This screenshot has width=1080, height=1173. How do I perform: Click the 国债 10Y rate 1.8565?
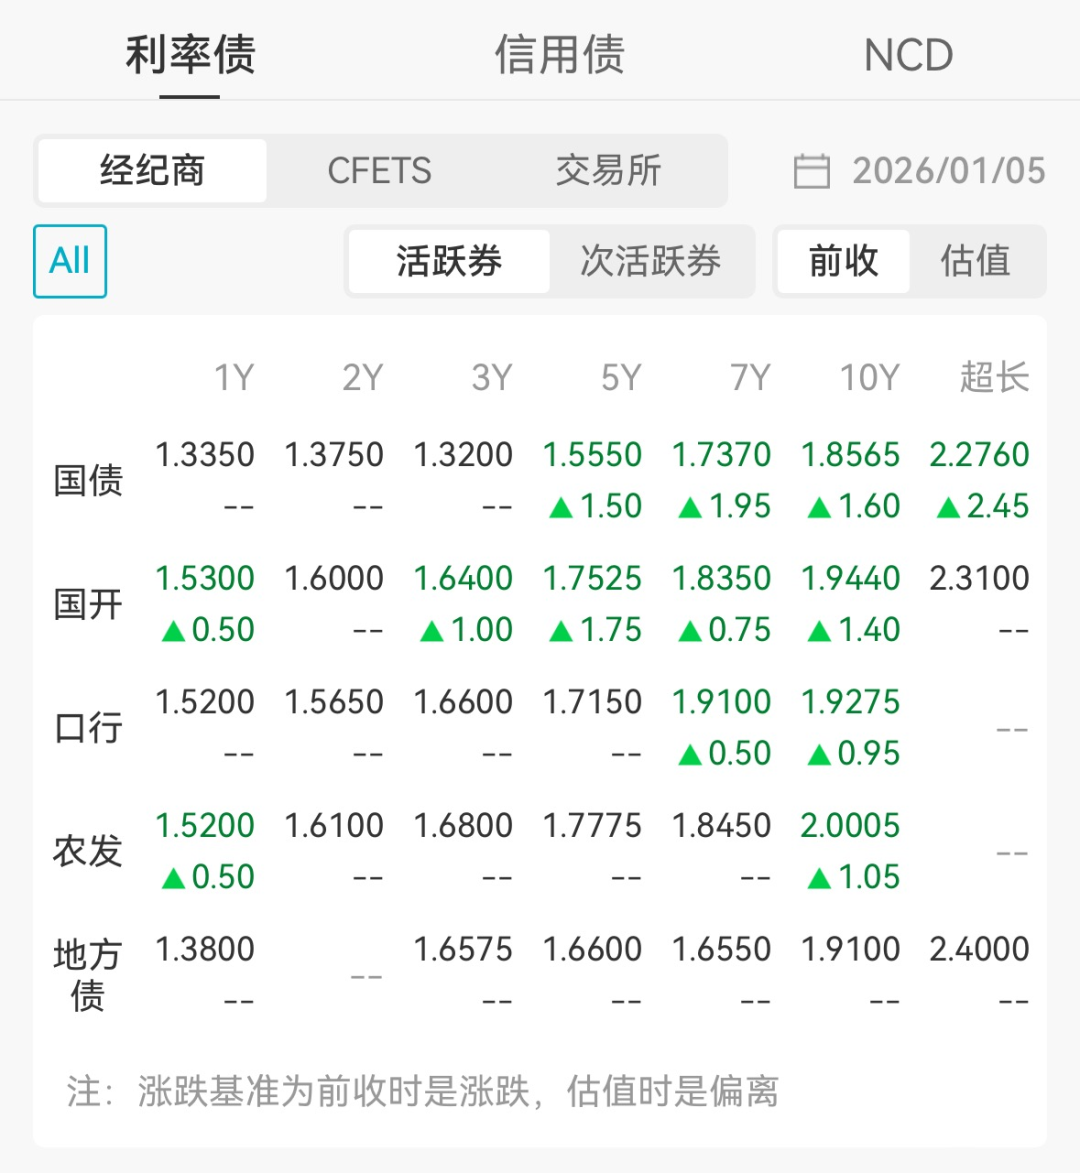(x=855, y=454)
